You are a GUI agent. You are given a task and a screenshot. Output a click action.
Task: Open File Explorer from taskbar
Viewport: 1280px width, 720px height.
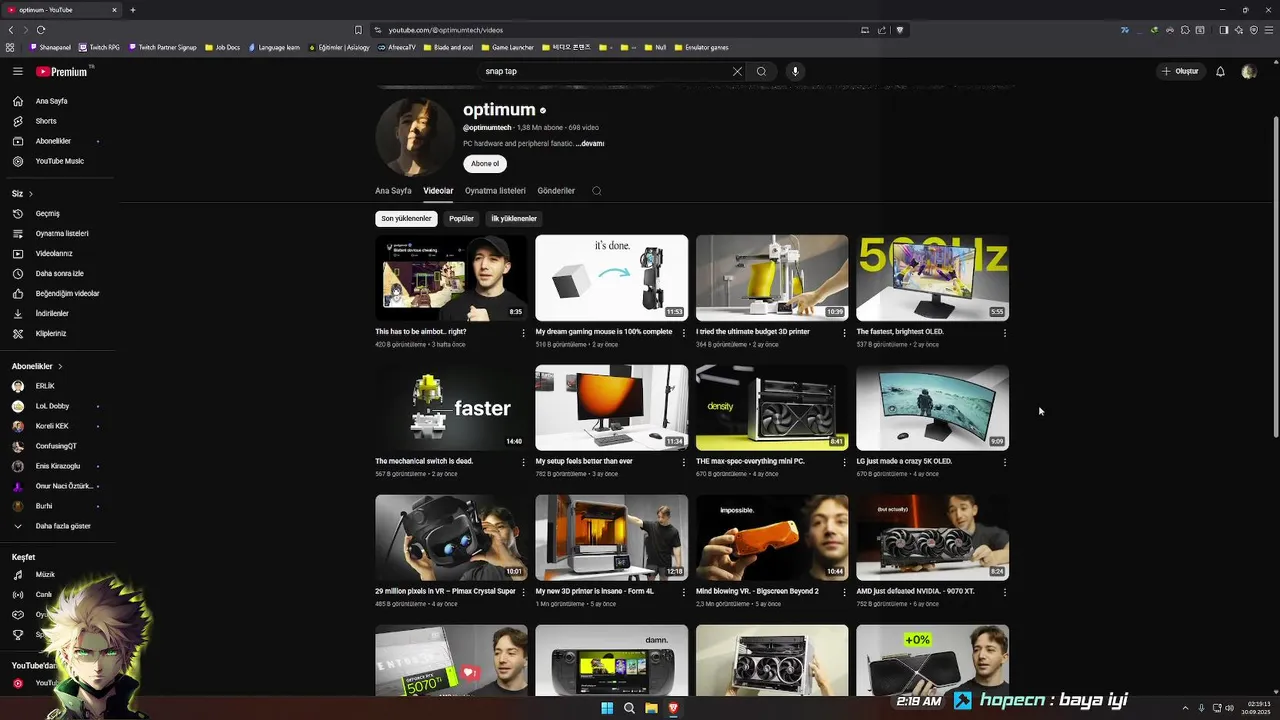coord(651,708)
